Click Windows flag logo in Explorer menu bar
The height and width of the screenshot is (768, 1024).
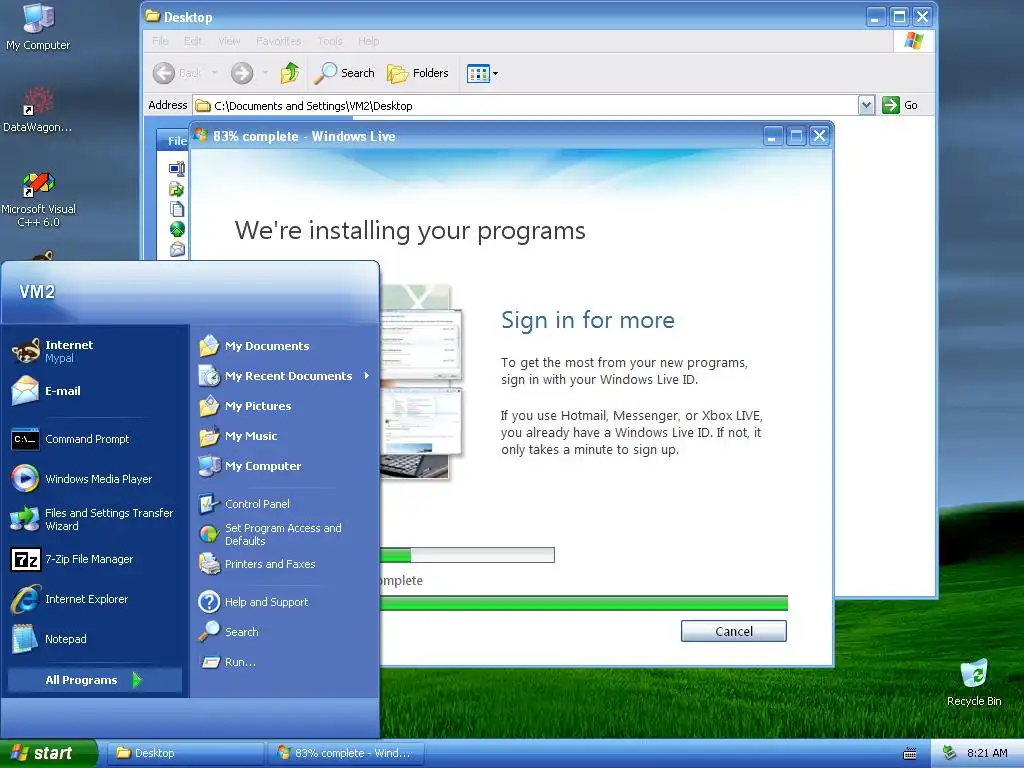tap(914, 40)
